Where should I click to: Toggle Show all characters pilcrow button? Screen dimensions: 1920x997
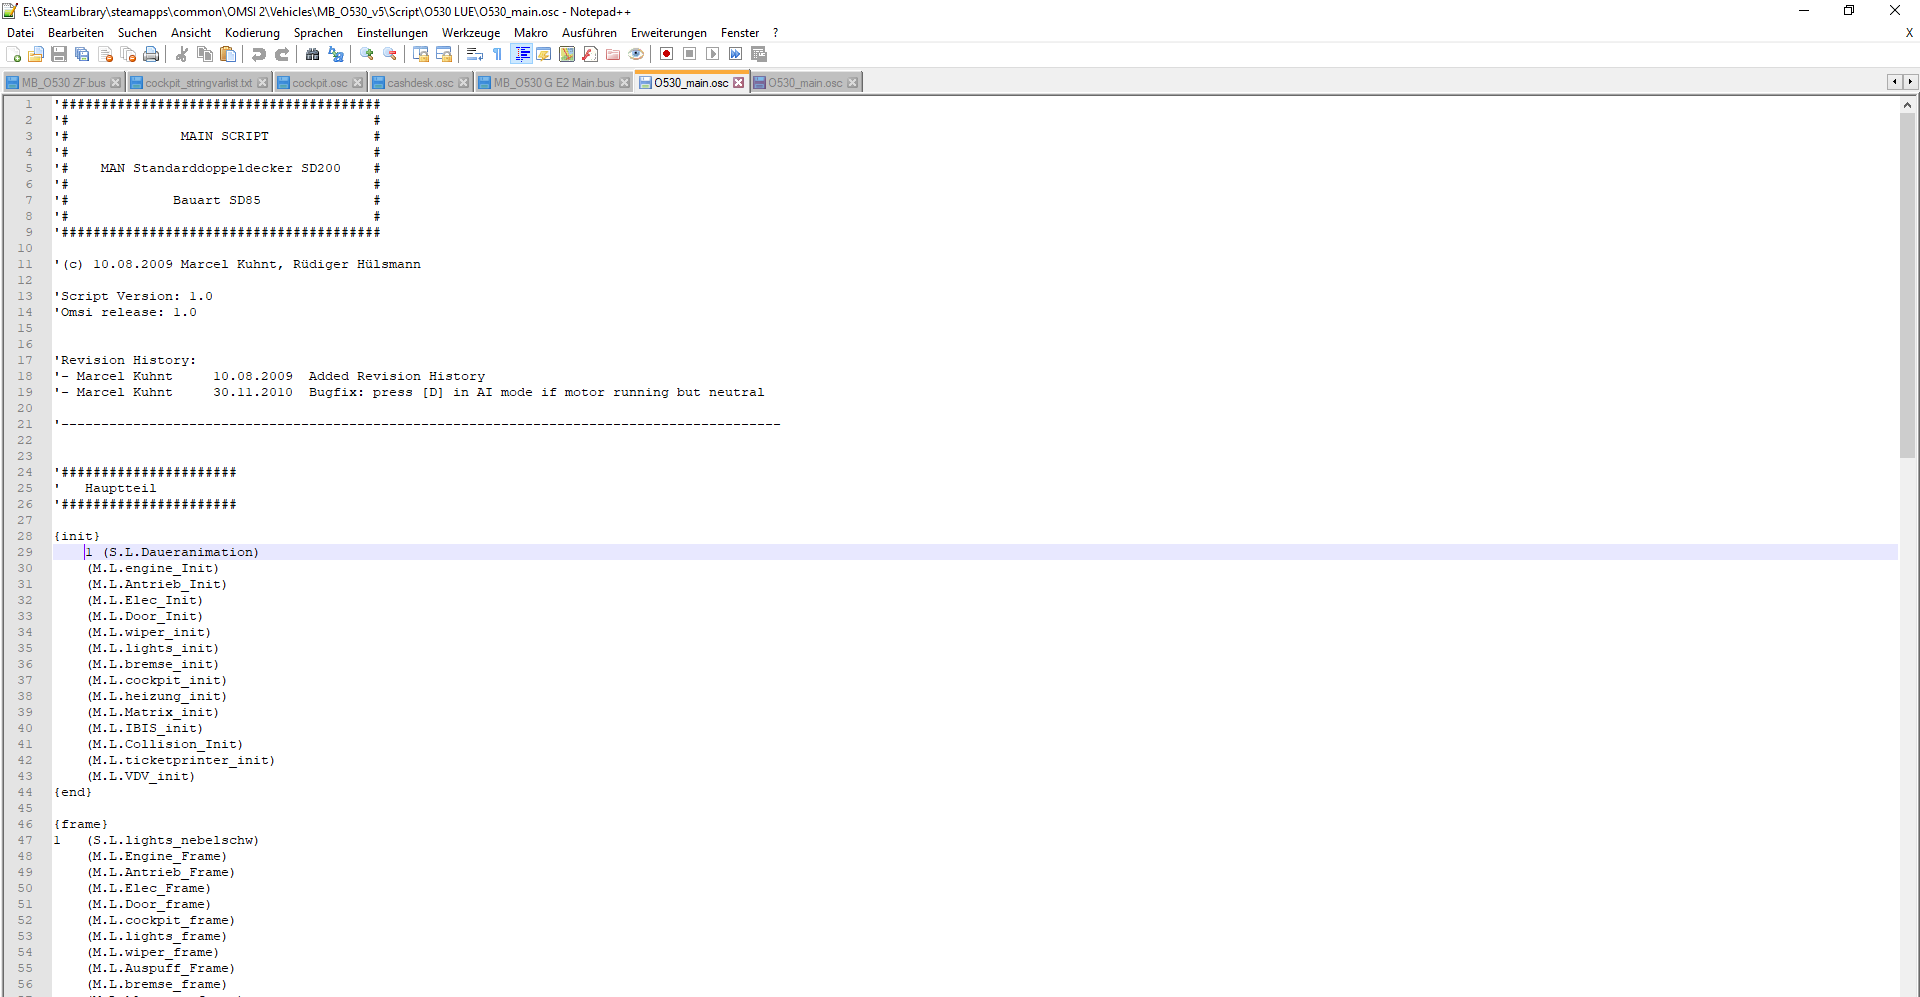coord(497,54)
